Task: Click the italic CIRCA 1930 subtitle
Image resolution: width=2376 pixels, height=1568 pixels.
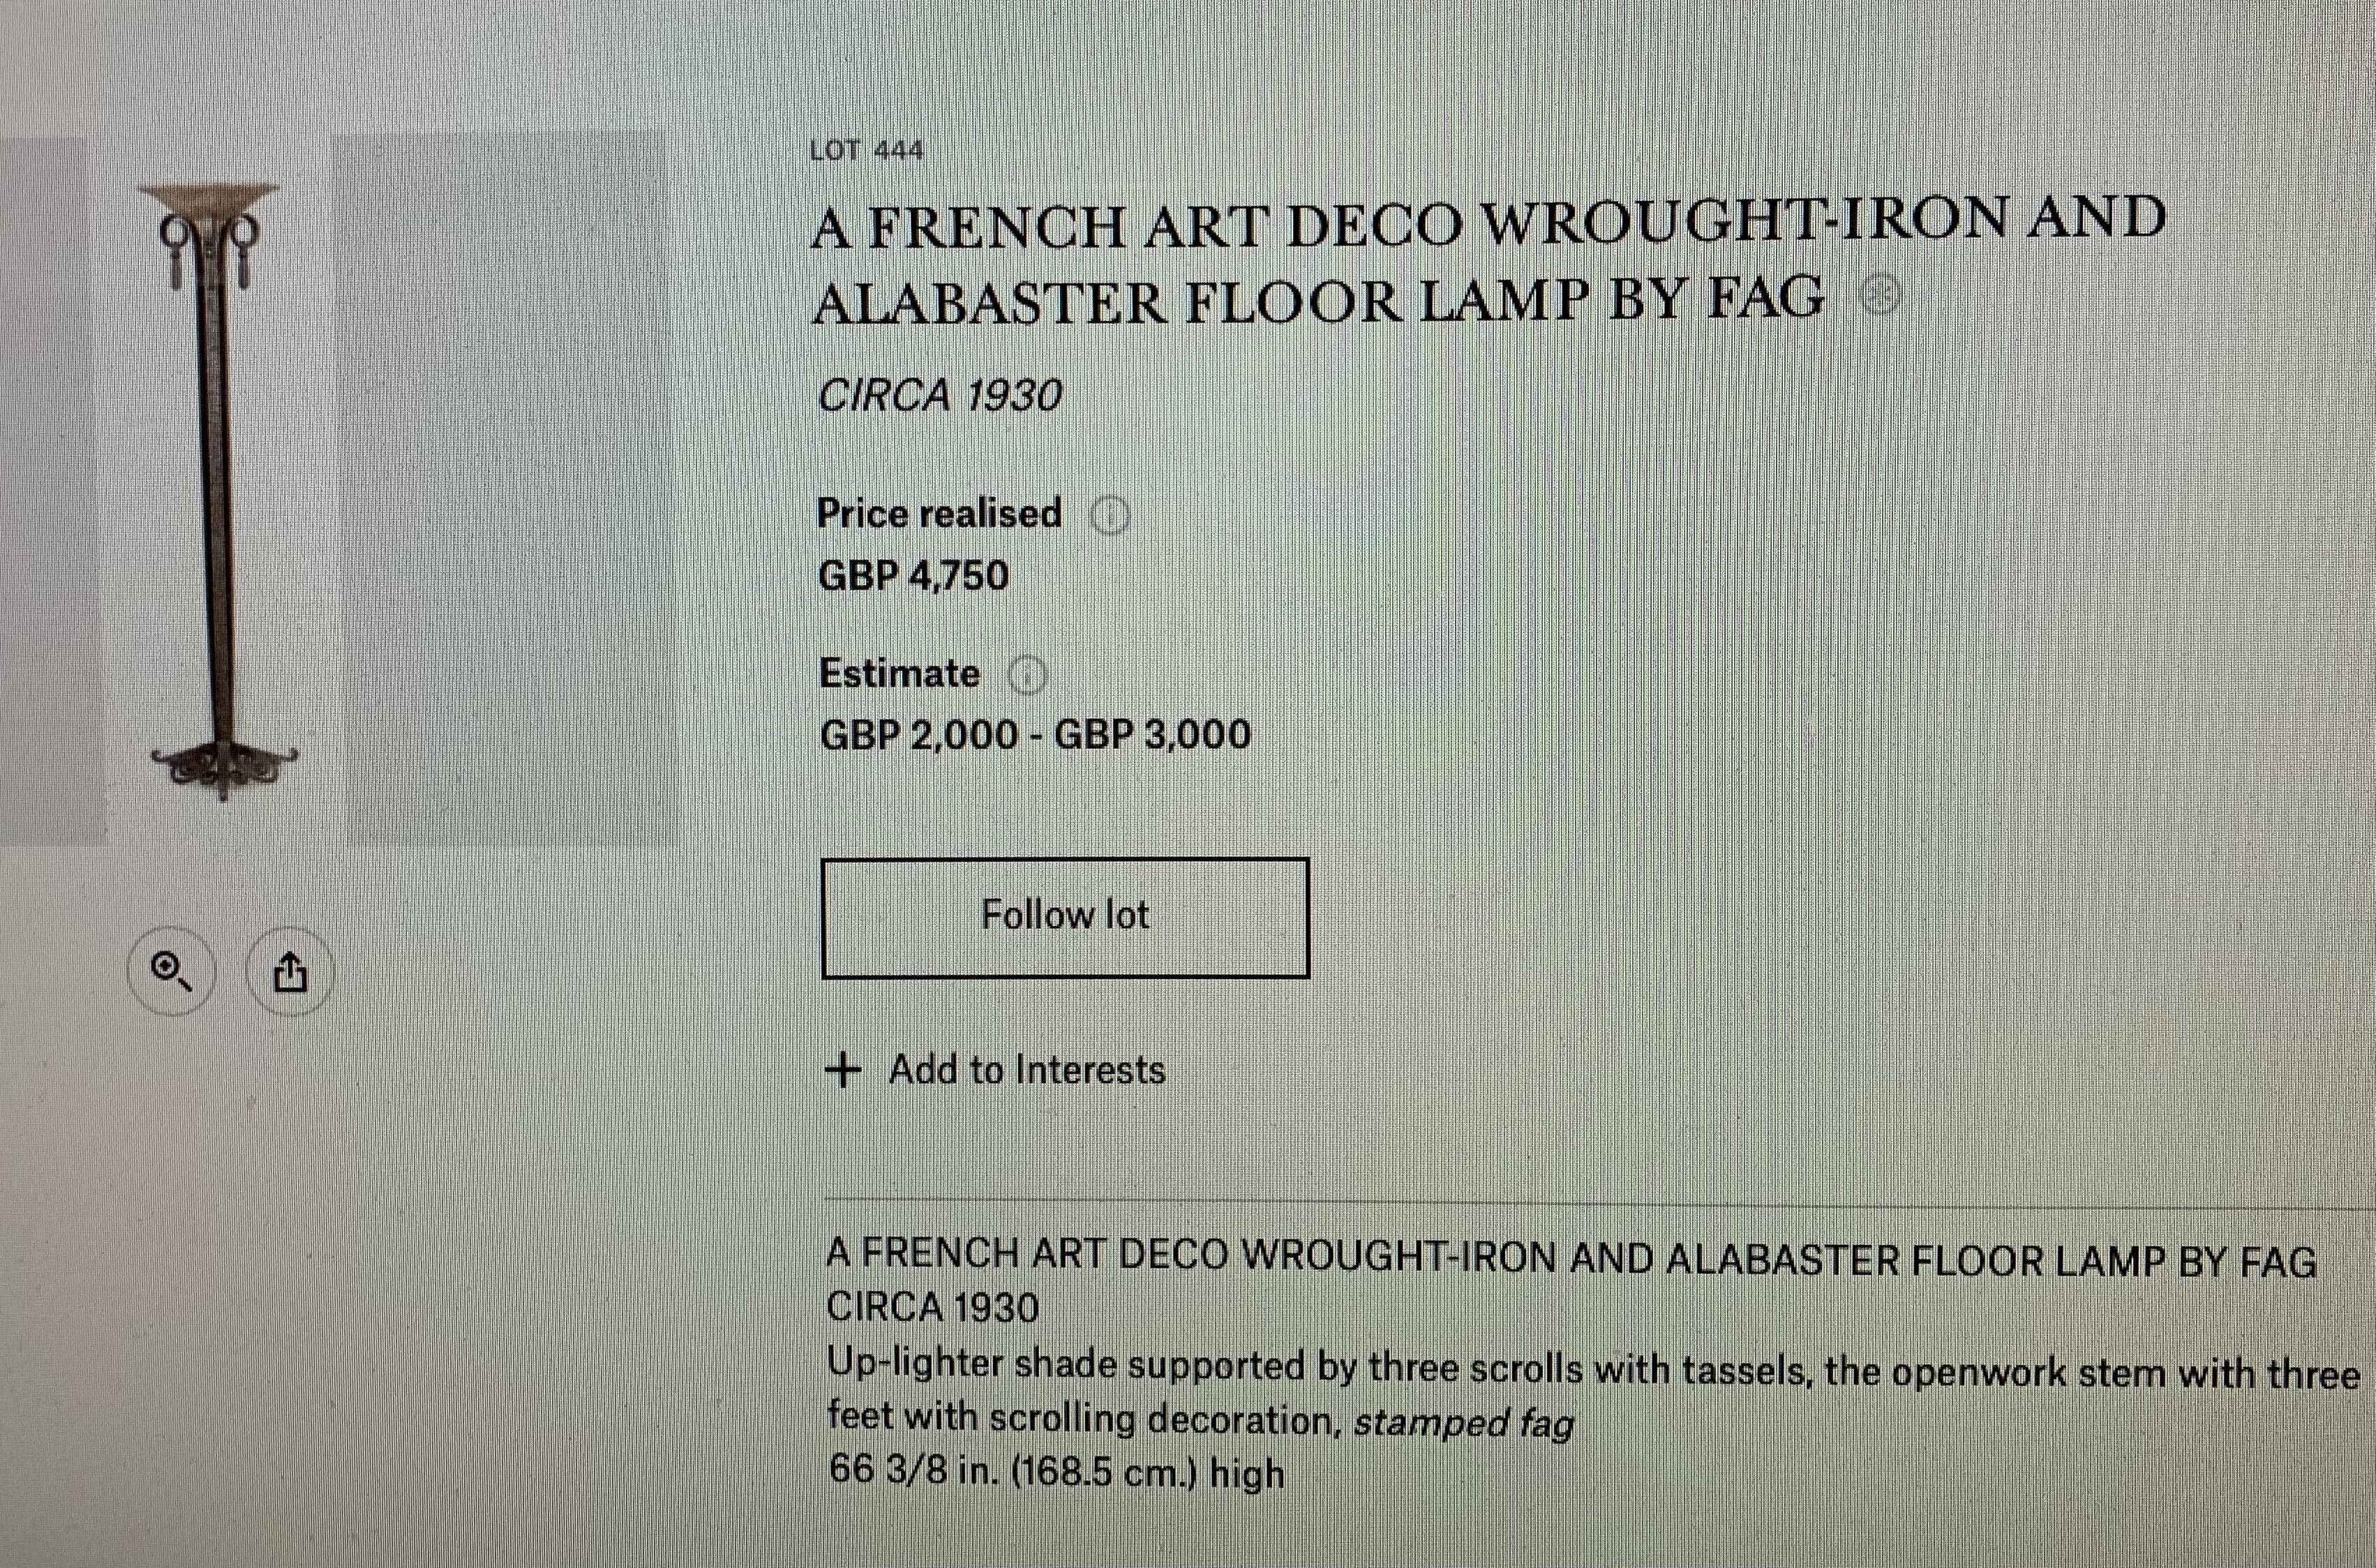Action: [939, 396]
